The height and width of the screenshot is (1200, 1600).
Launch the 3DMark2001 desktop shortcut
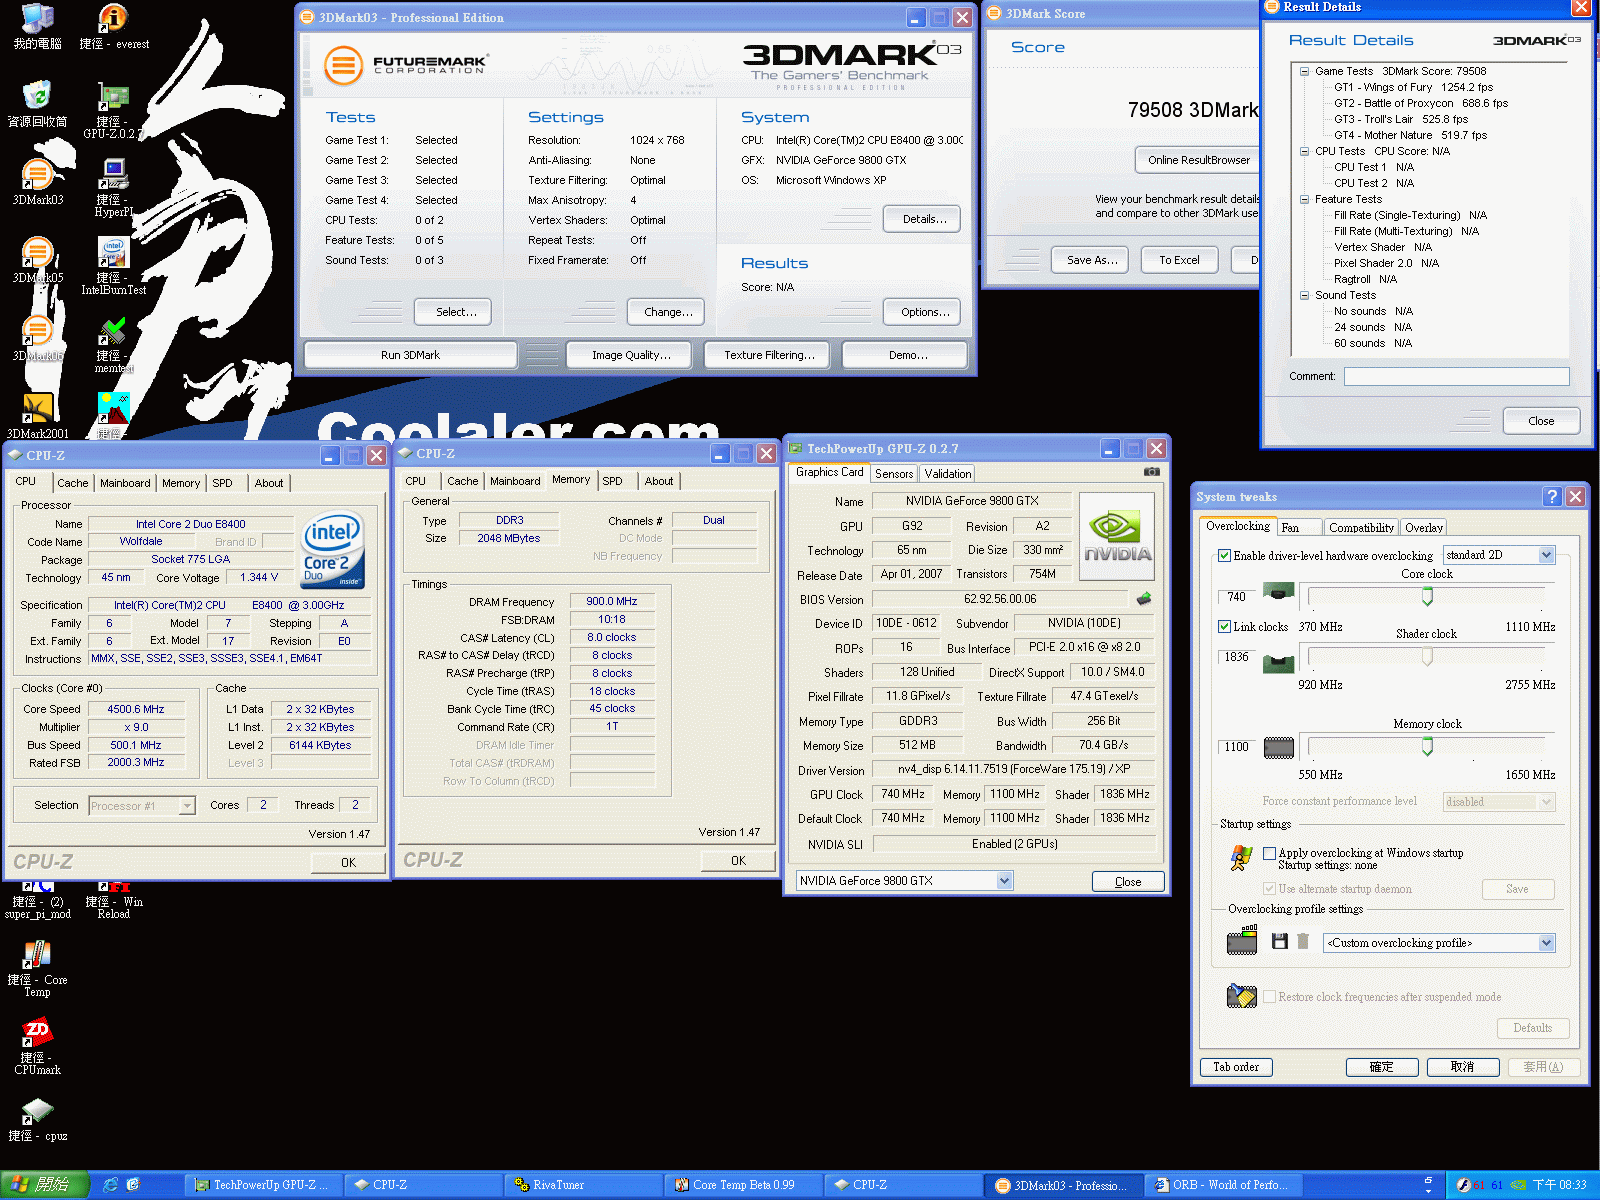coord(37,415)
